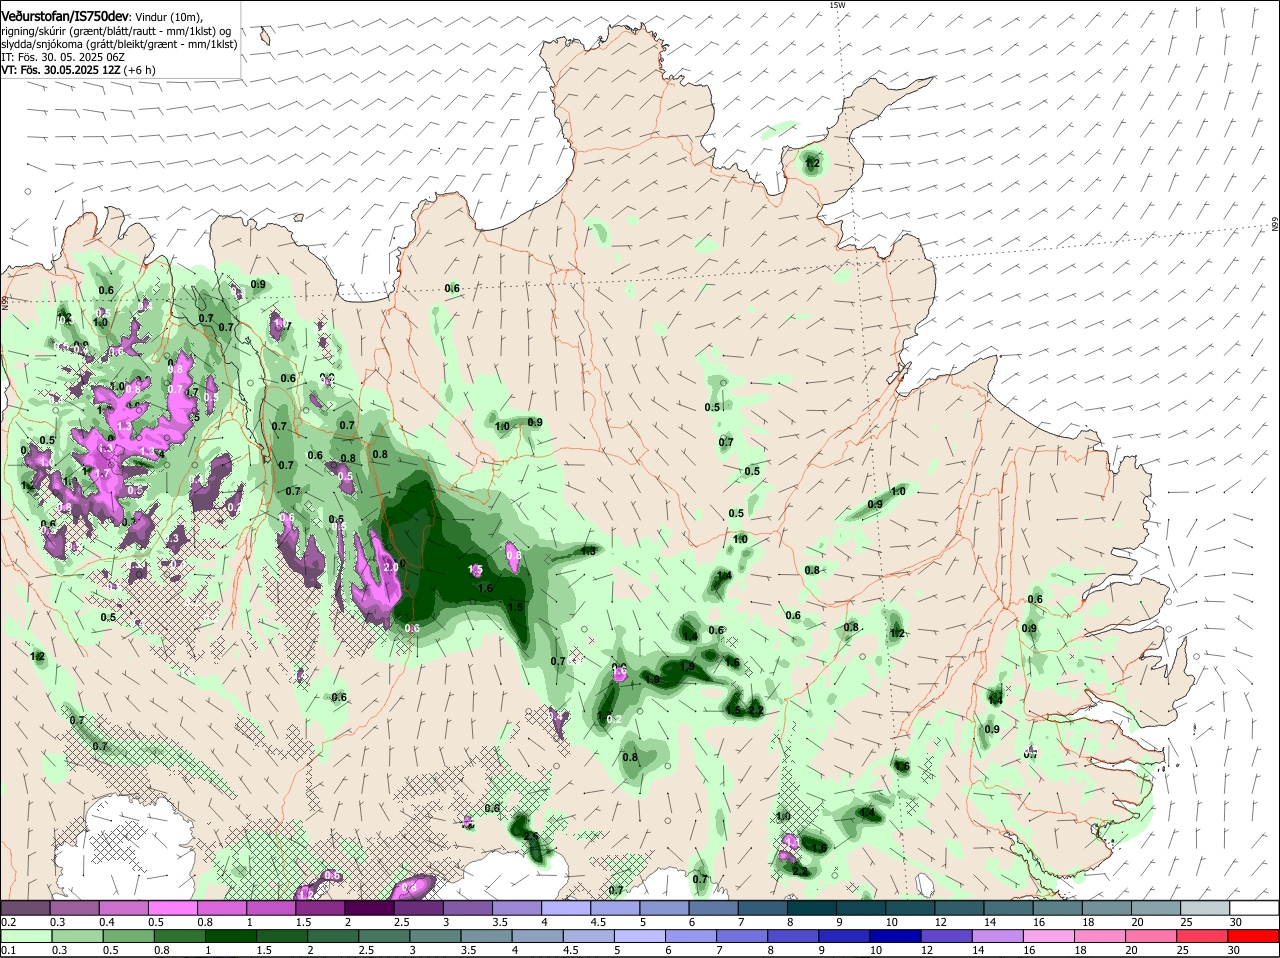Pick lower legend swatch between 8 and 9
Screen dimensions: 1280x958
pyautogui.click(x=794, y=936)
